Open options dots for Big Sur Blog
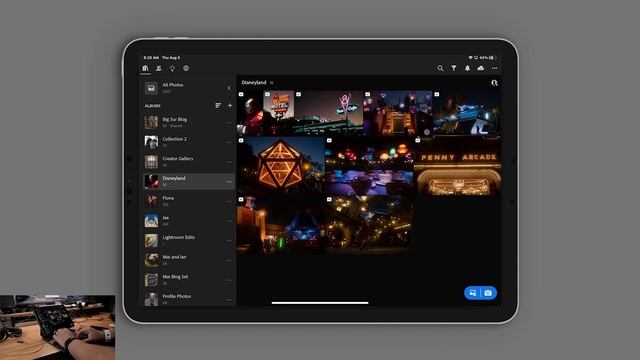Image resolution: width=640 pixels, height=360 pixels. [x=229, y=122]
